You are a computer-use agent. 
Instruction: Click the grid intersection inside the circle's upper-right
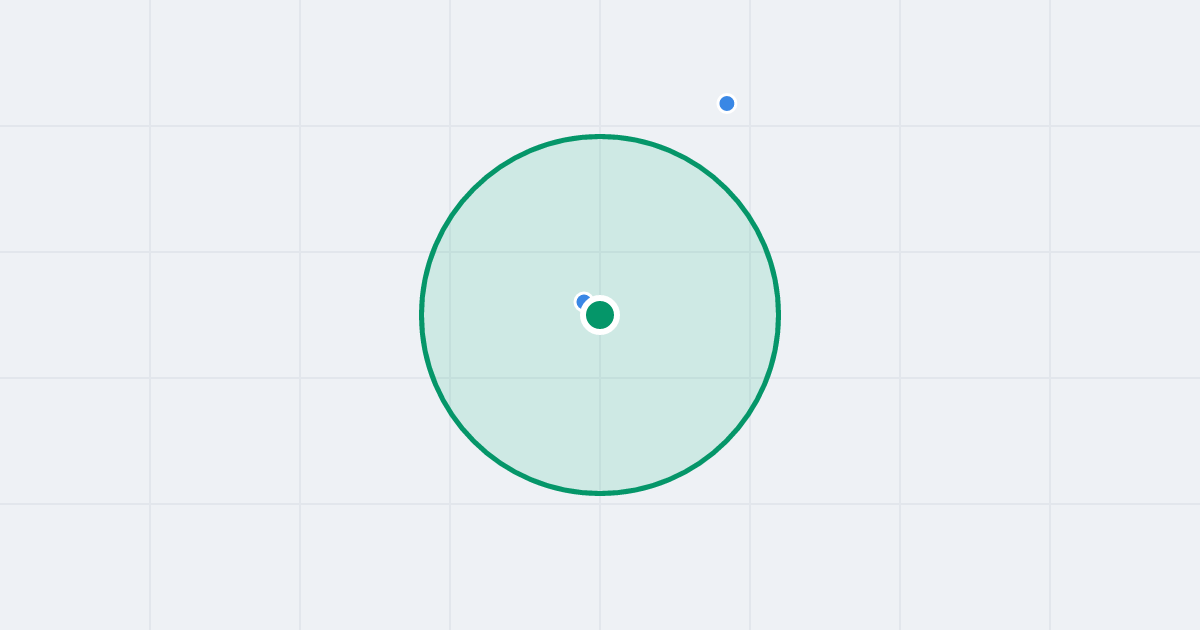point(750,252)
